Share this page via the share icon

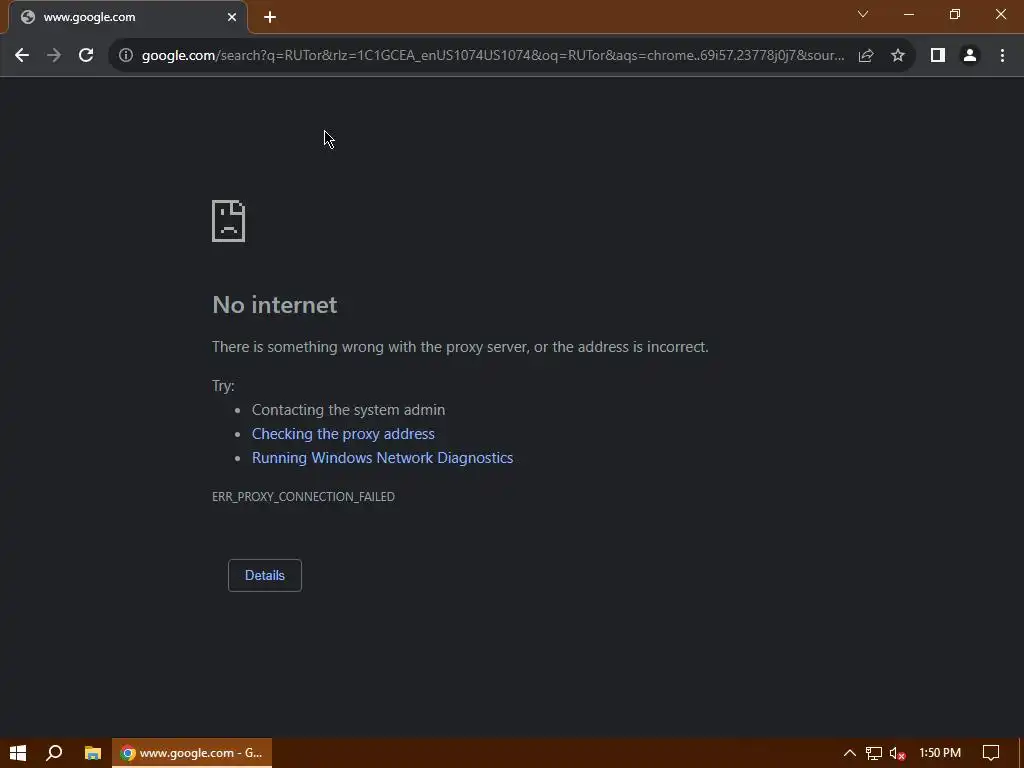[866, 56]
